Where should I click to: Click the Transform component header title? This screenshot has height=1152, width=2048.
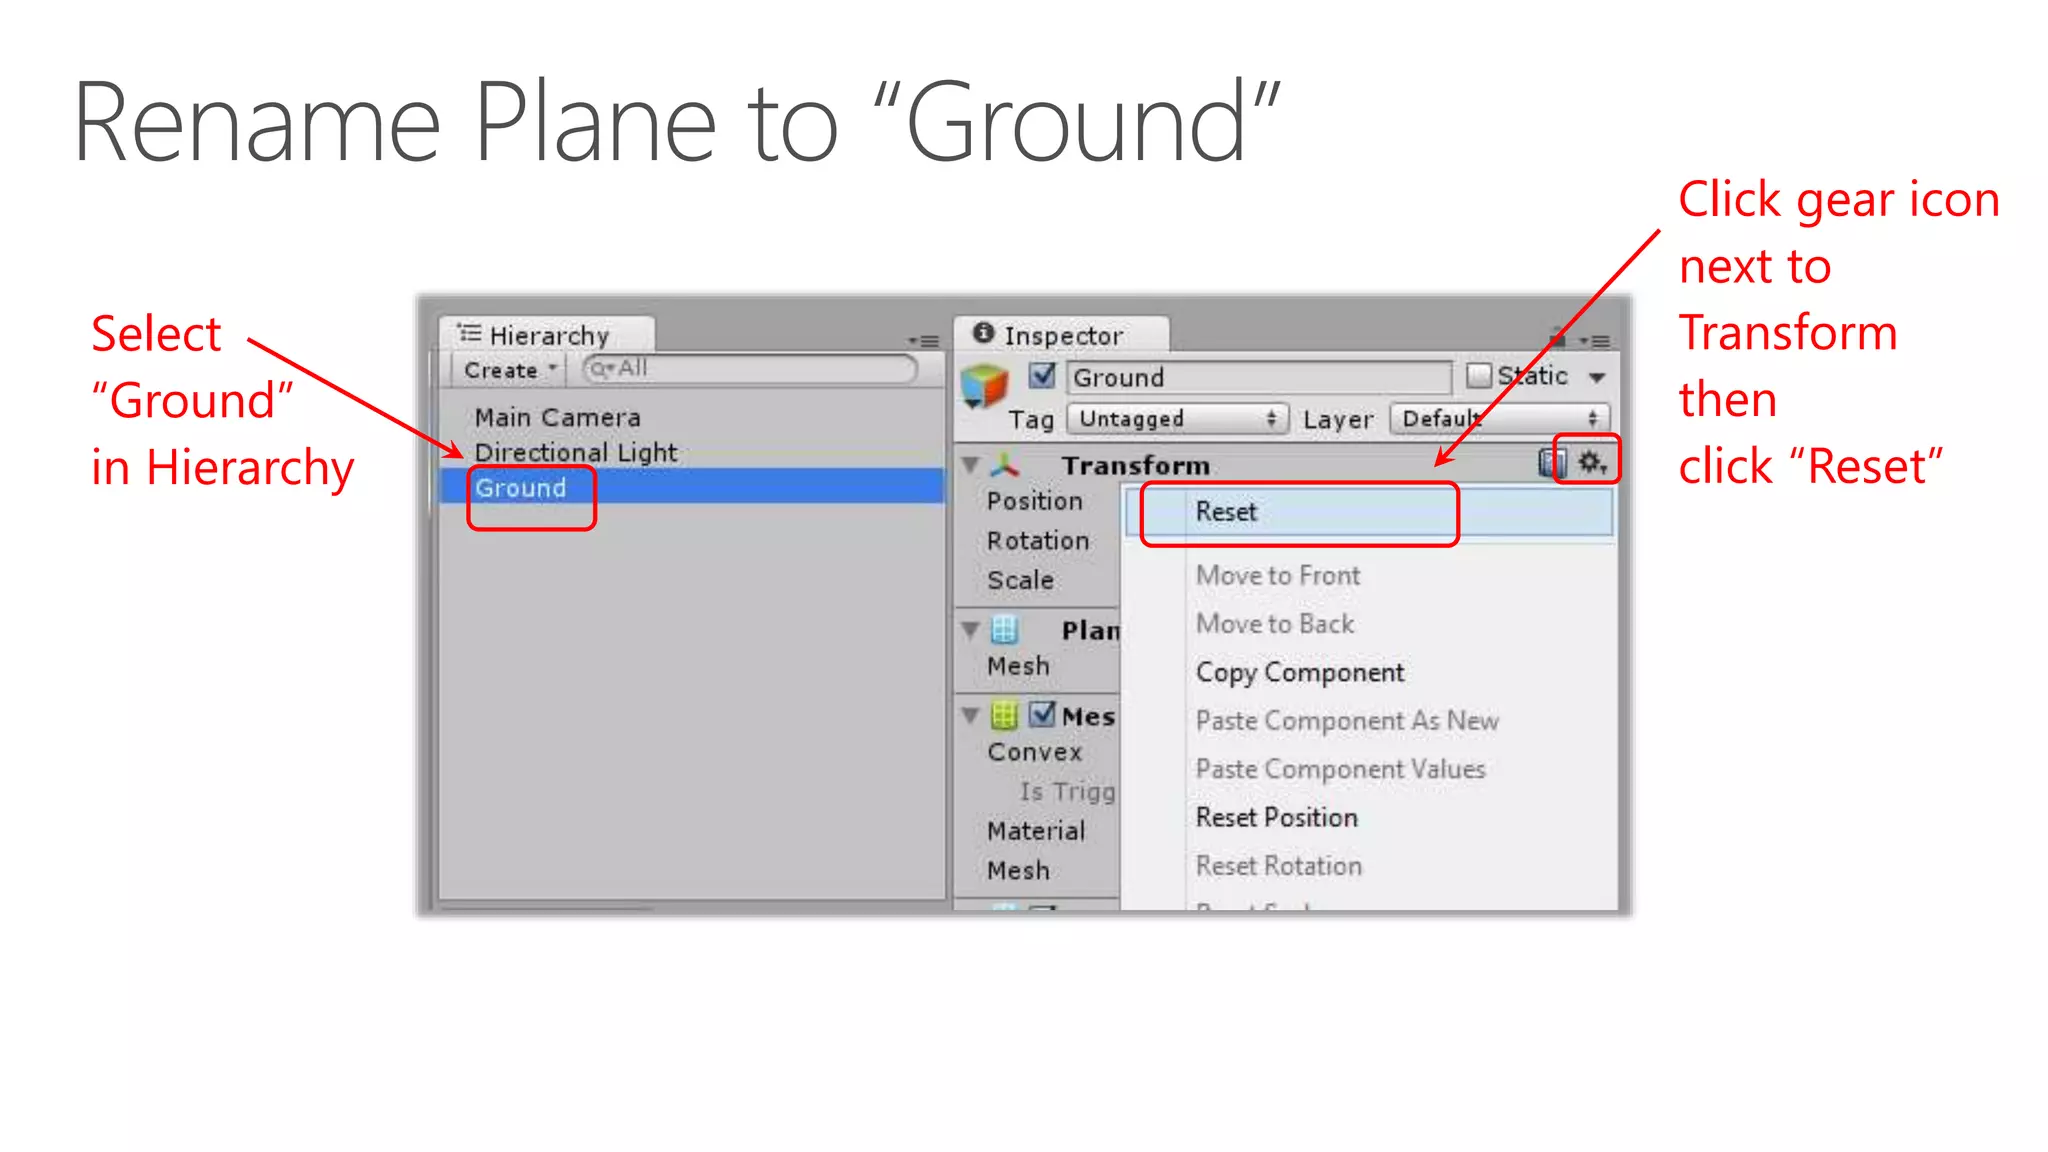[x=1136, y=465]
